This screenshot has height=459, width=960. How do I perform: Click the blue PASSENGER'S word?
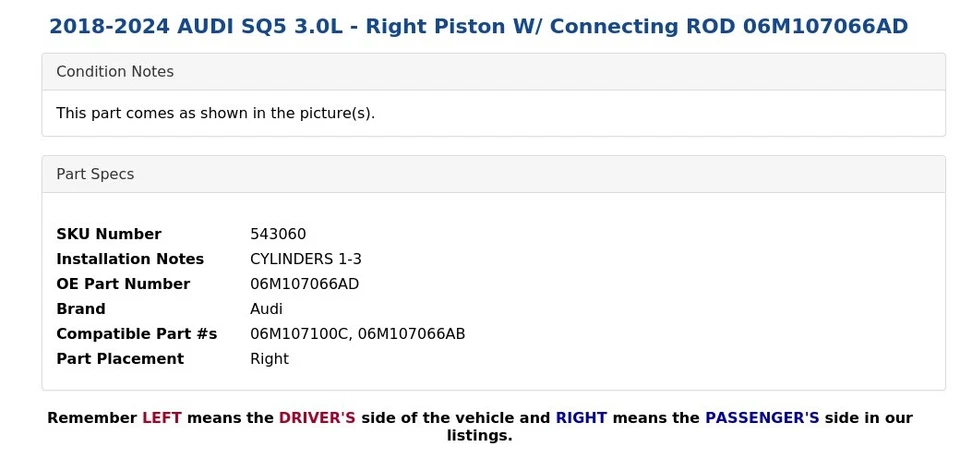point(762,418)
